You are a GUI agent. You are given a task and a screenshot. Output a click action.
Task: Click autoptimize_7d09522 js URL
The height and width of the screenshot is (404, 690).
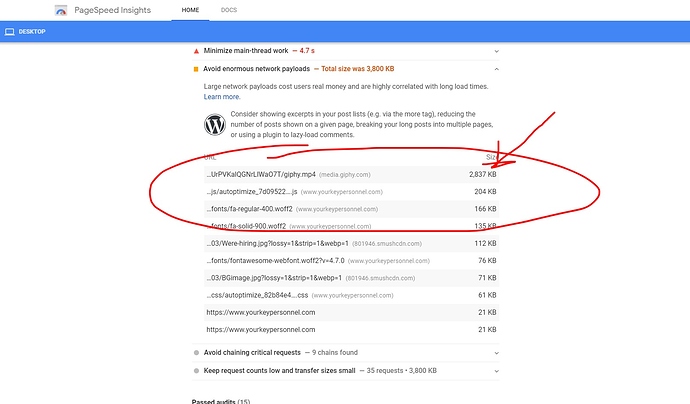click(252, 191)
